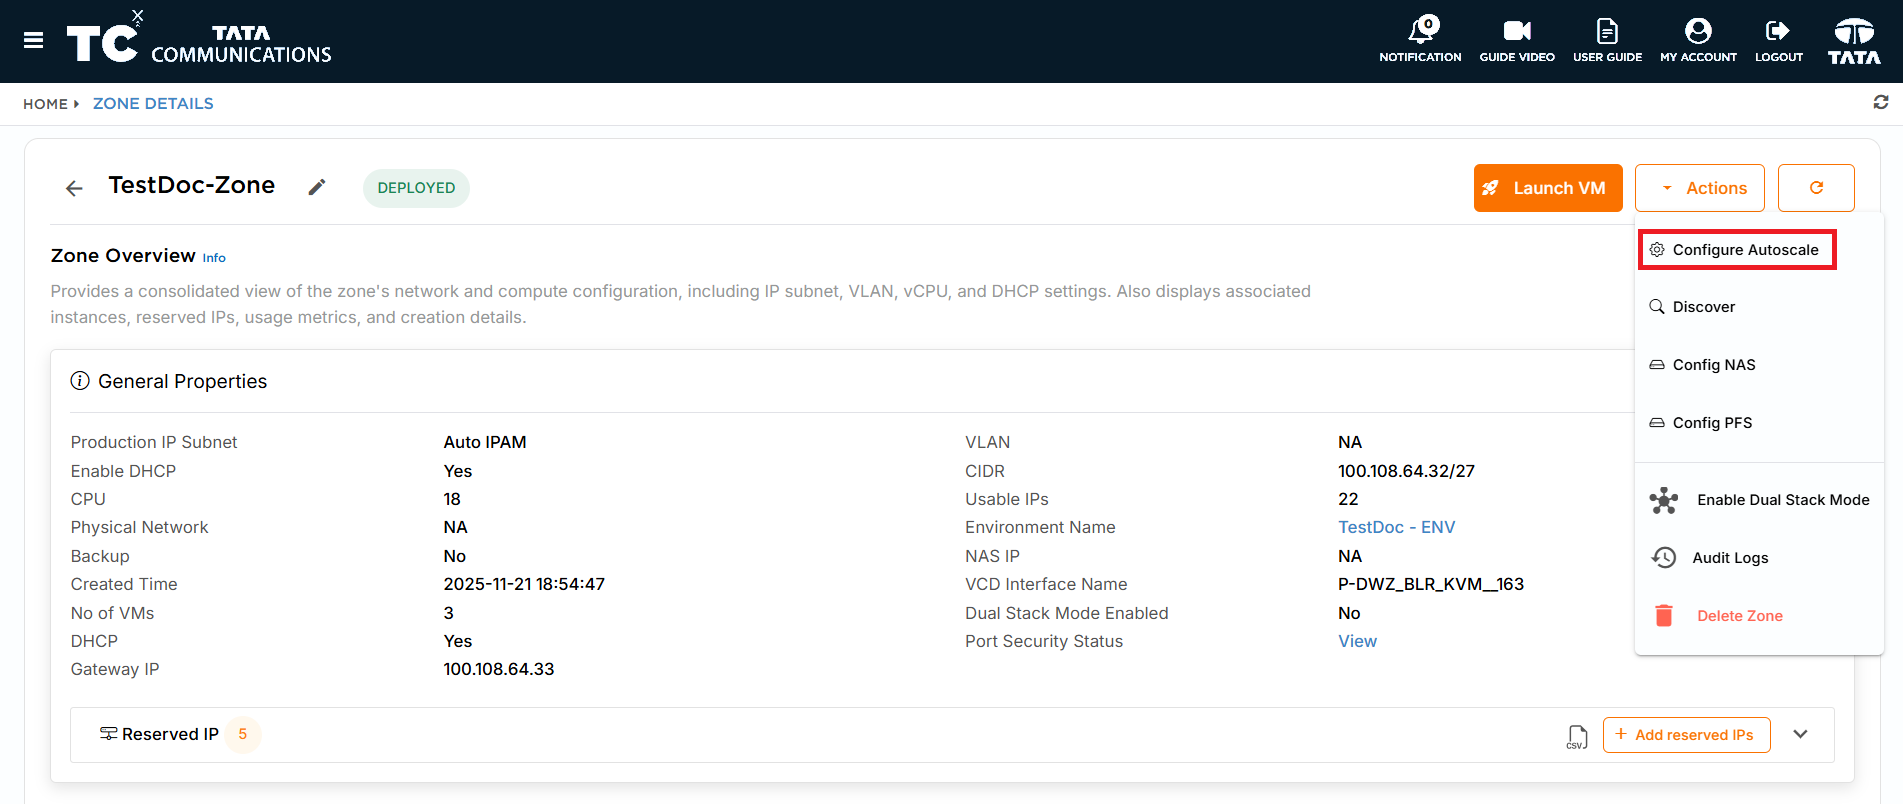Click the TestDoc-Zone title
This screenshot has height=804, width=1903.
tap(192, 185)
